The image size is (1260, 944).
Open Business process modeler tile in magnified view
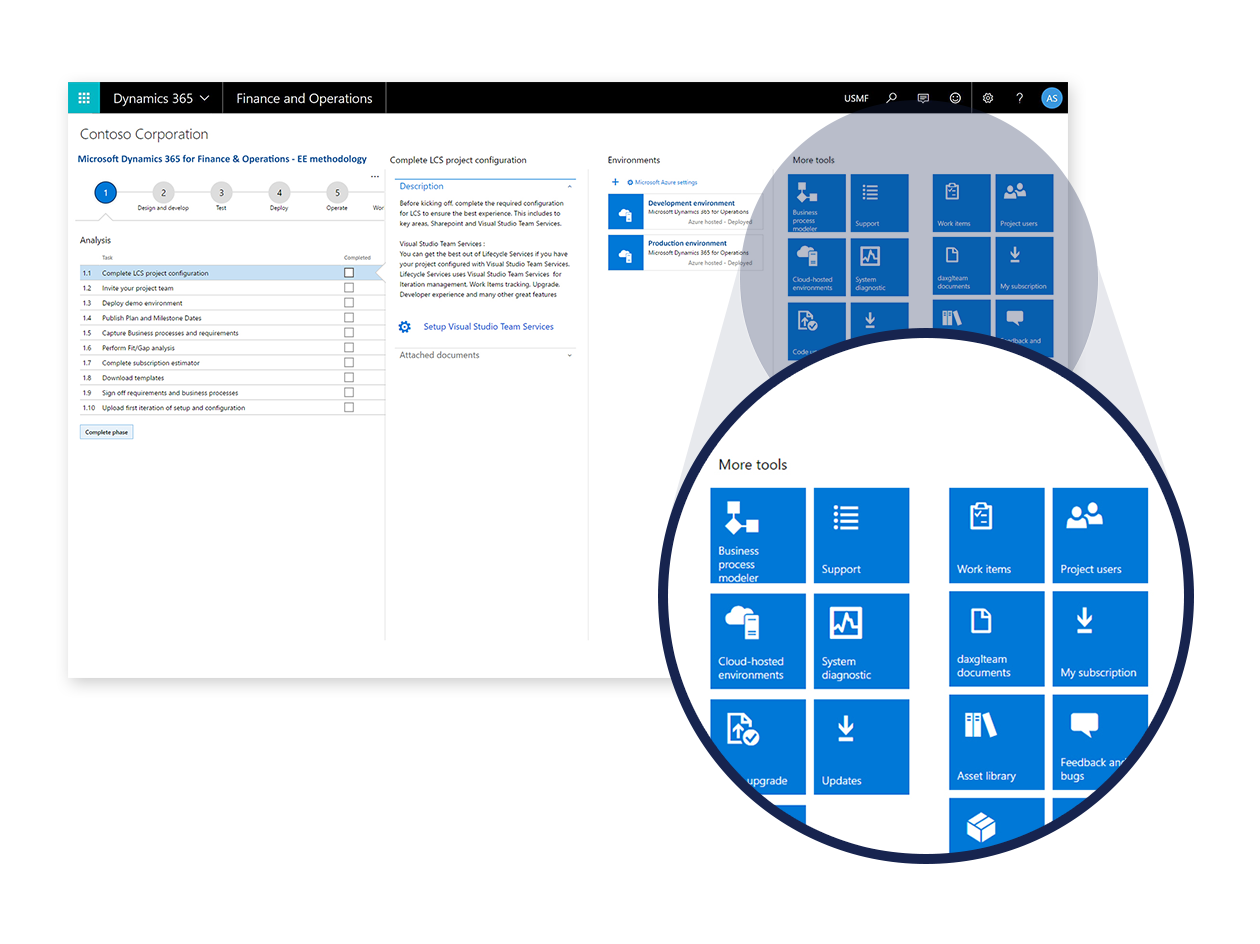pos(758,535)
